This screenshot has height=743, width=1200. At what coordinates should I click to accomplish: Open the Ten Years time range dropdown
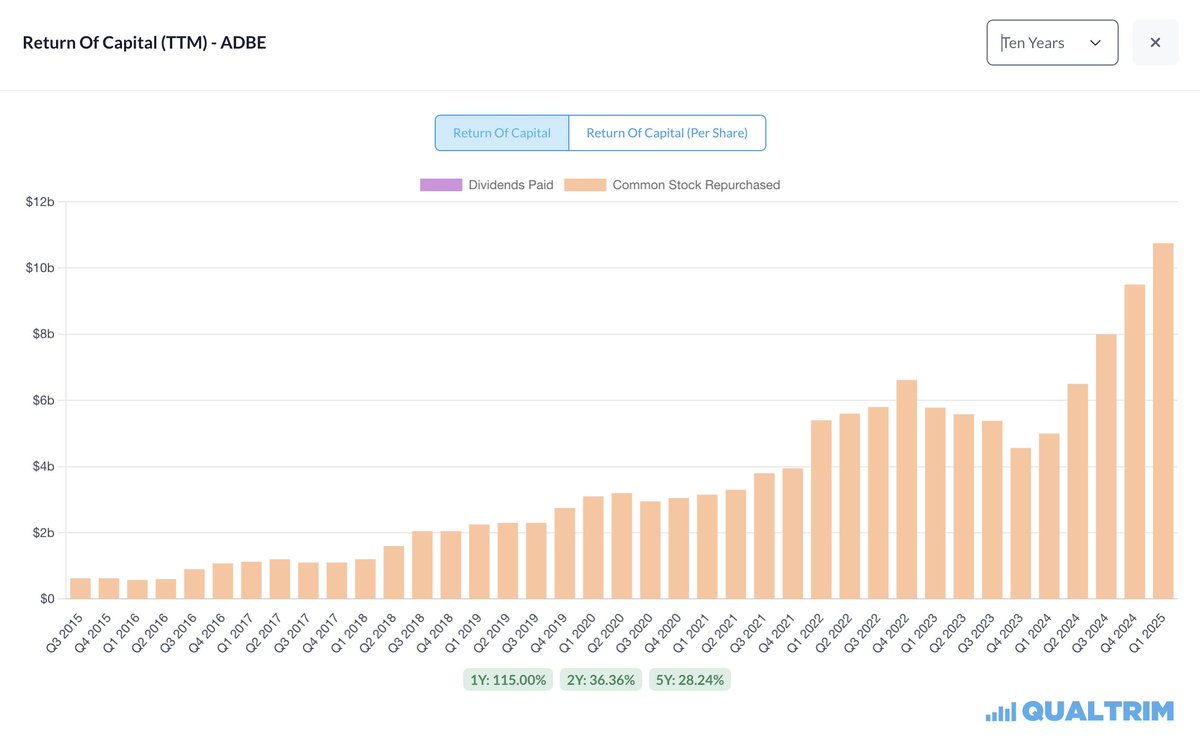(x=1052, y=43)
